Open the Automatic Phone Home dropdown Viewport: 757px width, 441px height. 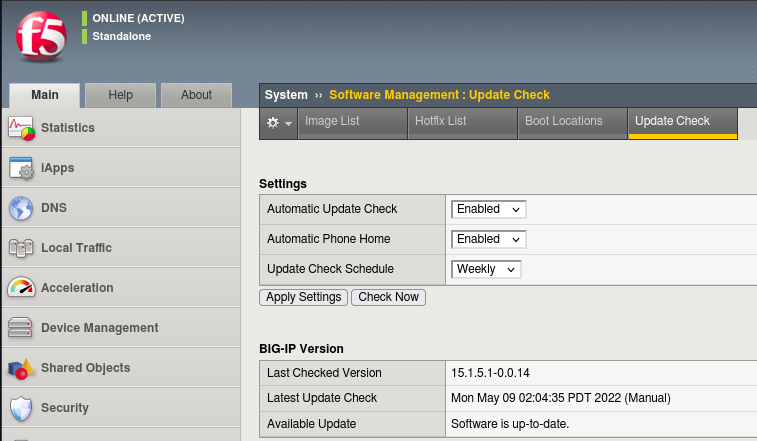(x=488, y=239)
